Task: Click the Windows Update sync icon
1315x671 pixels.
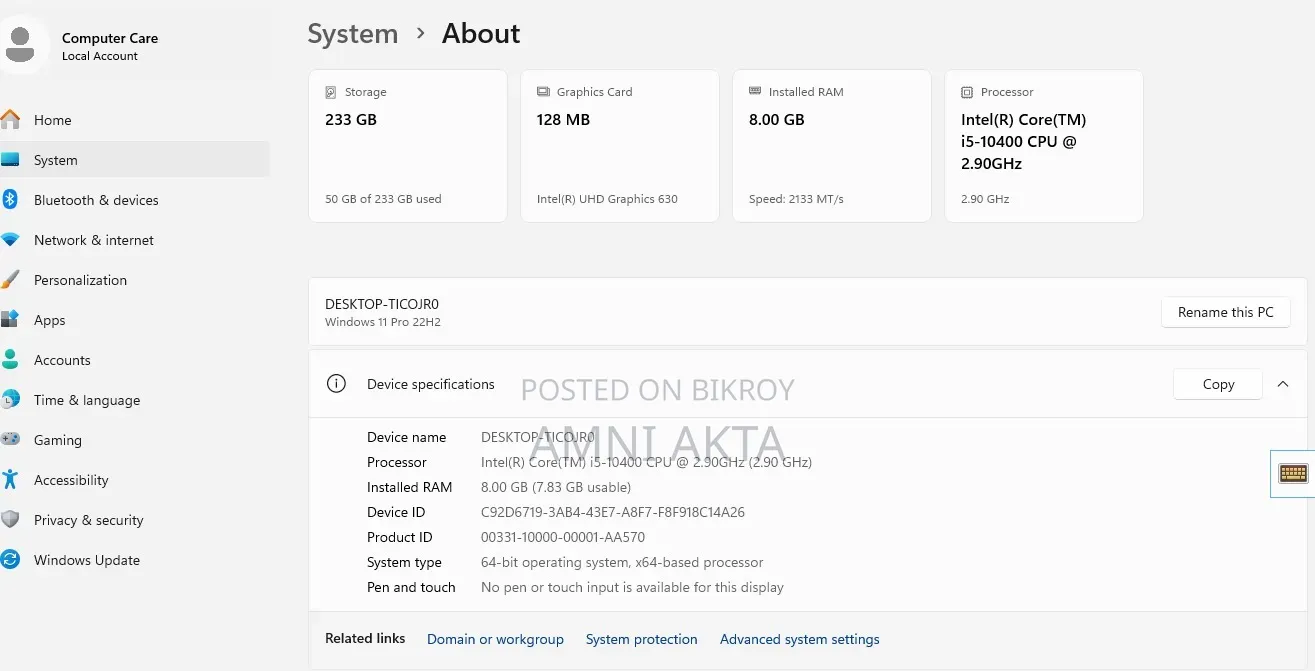Action: [x=10, y=560]
